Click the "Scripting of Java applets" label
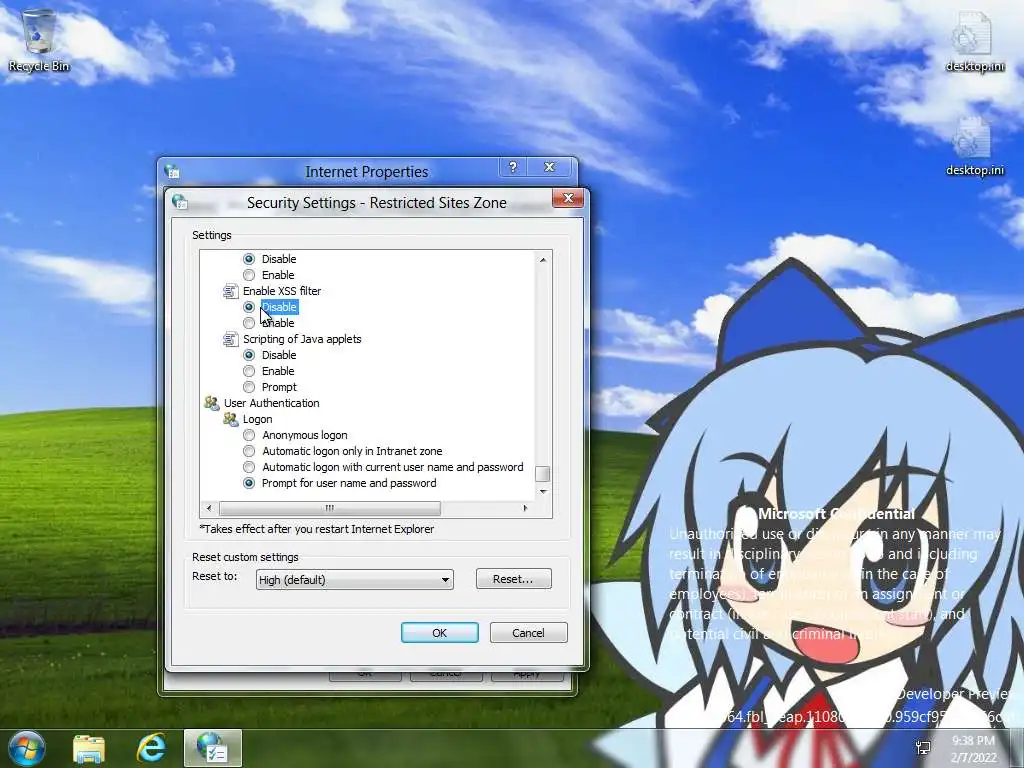Screen dimensions: 1024x768 click(302, 339)
